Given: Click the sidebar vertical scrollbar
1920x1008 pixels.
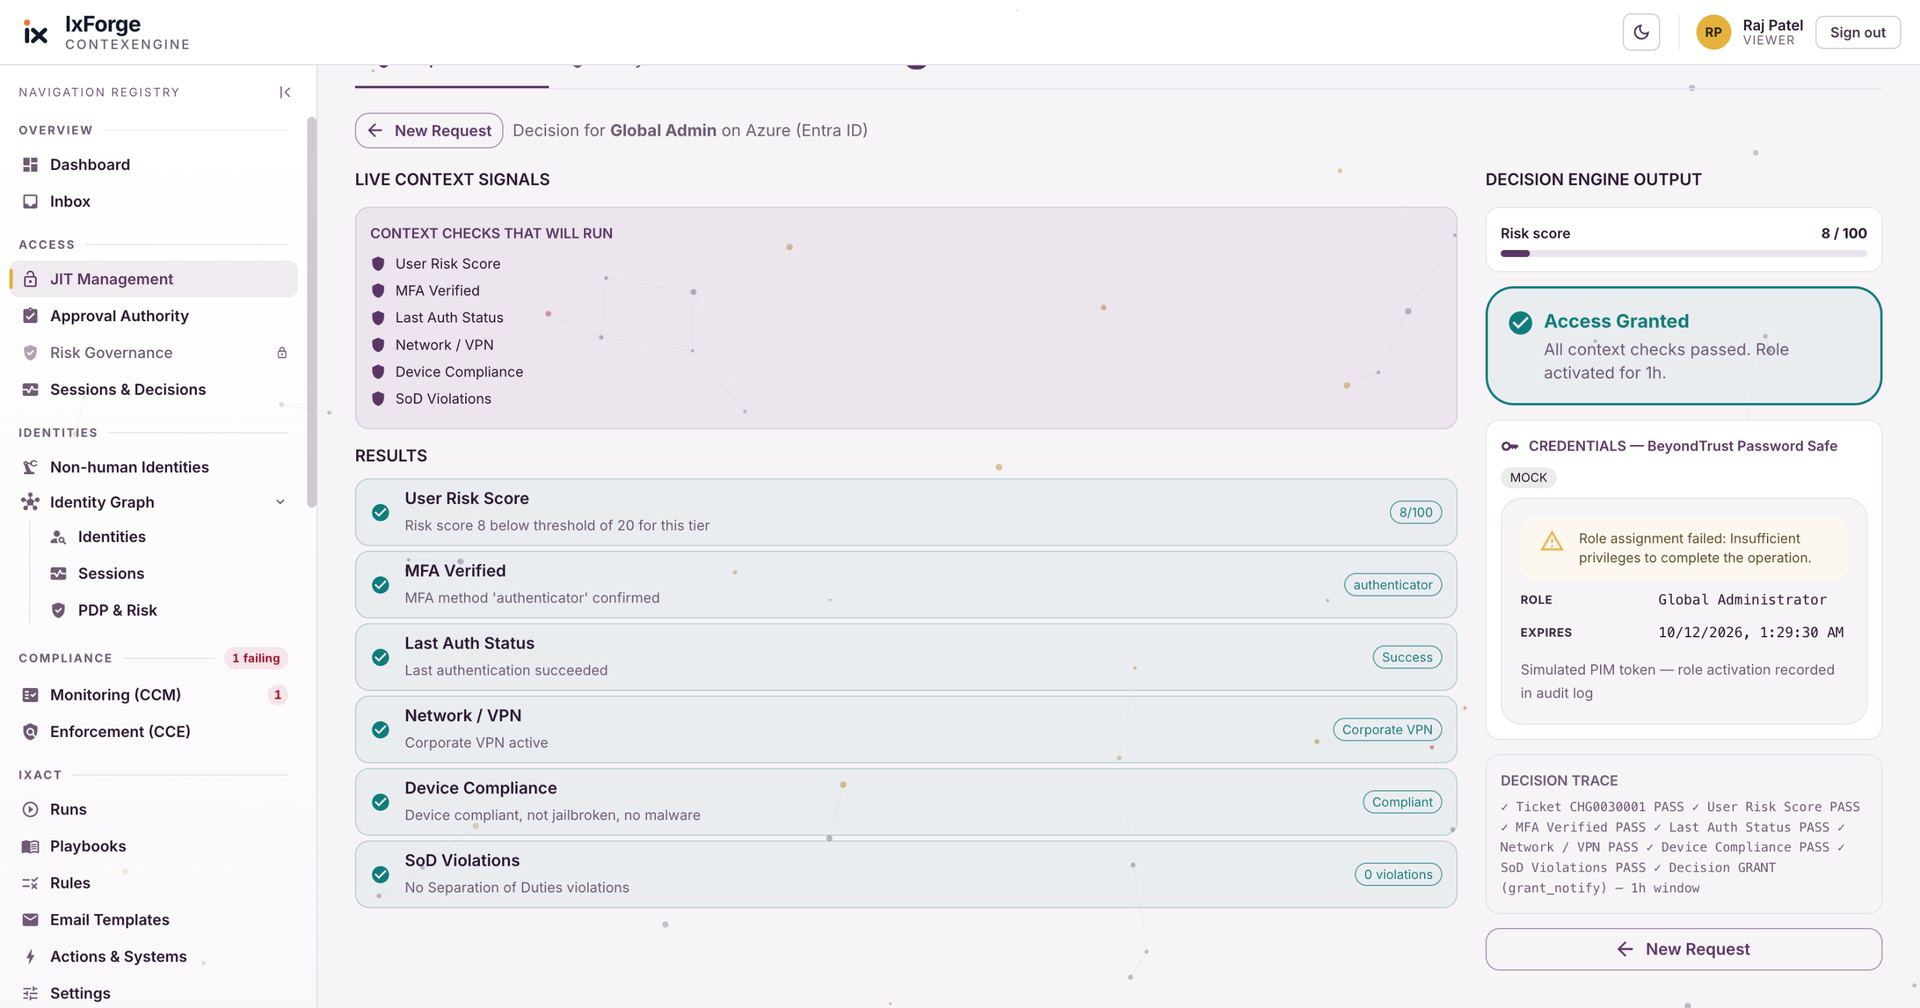Looking at the screenshot, I should (312, 312).
